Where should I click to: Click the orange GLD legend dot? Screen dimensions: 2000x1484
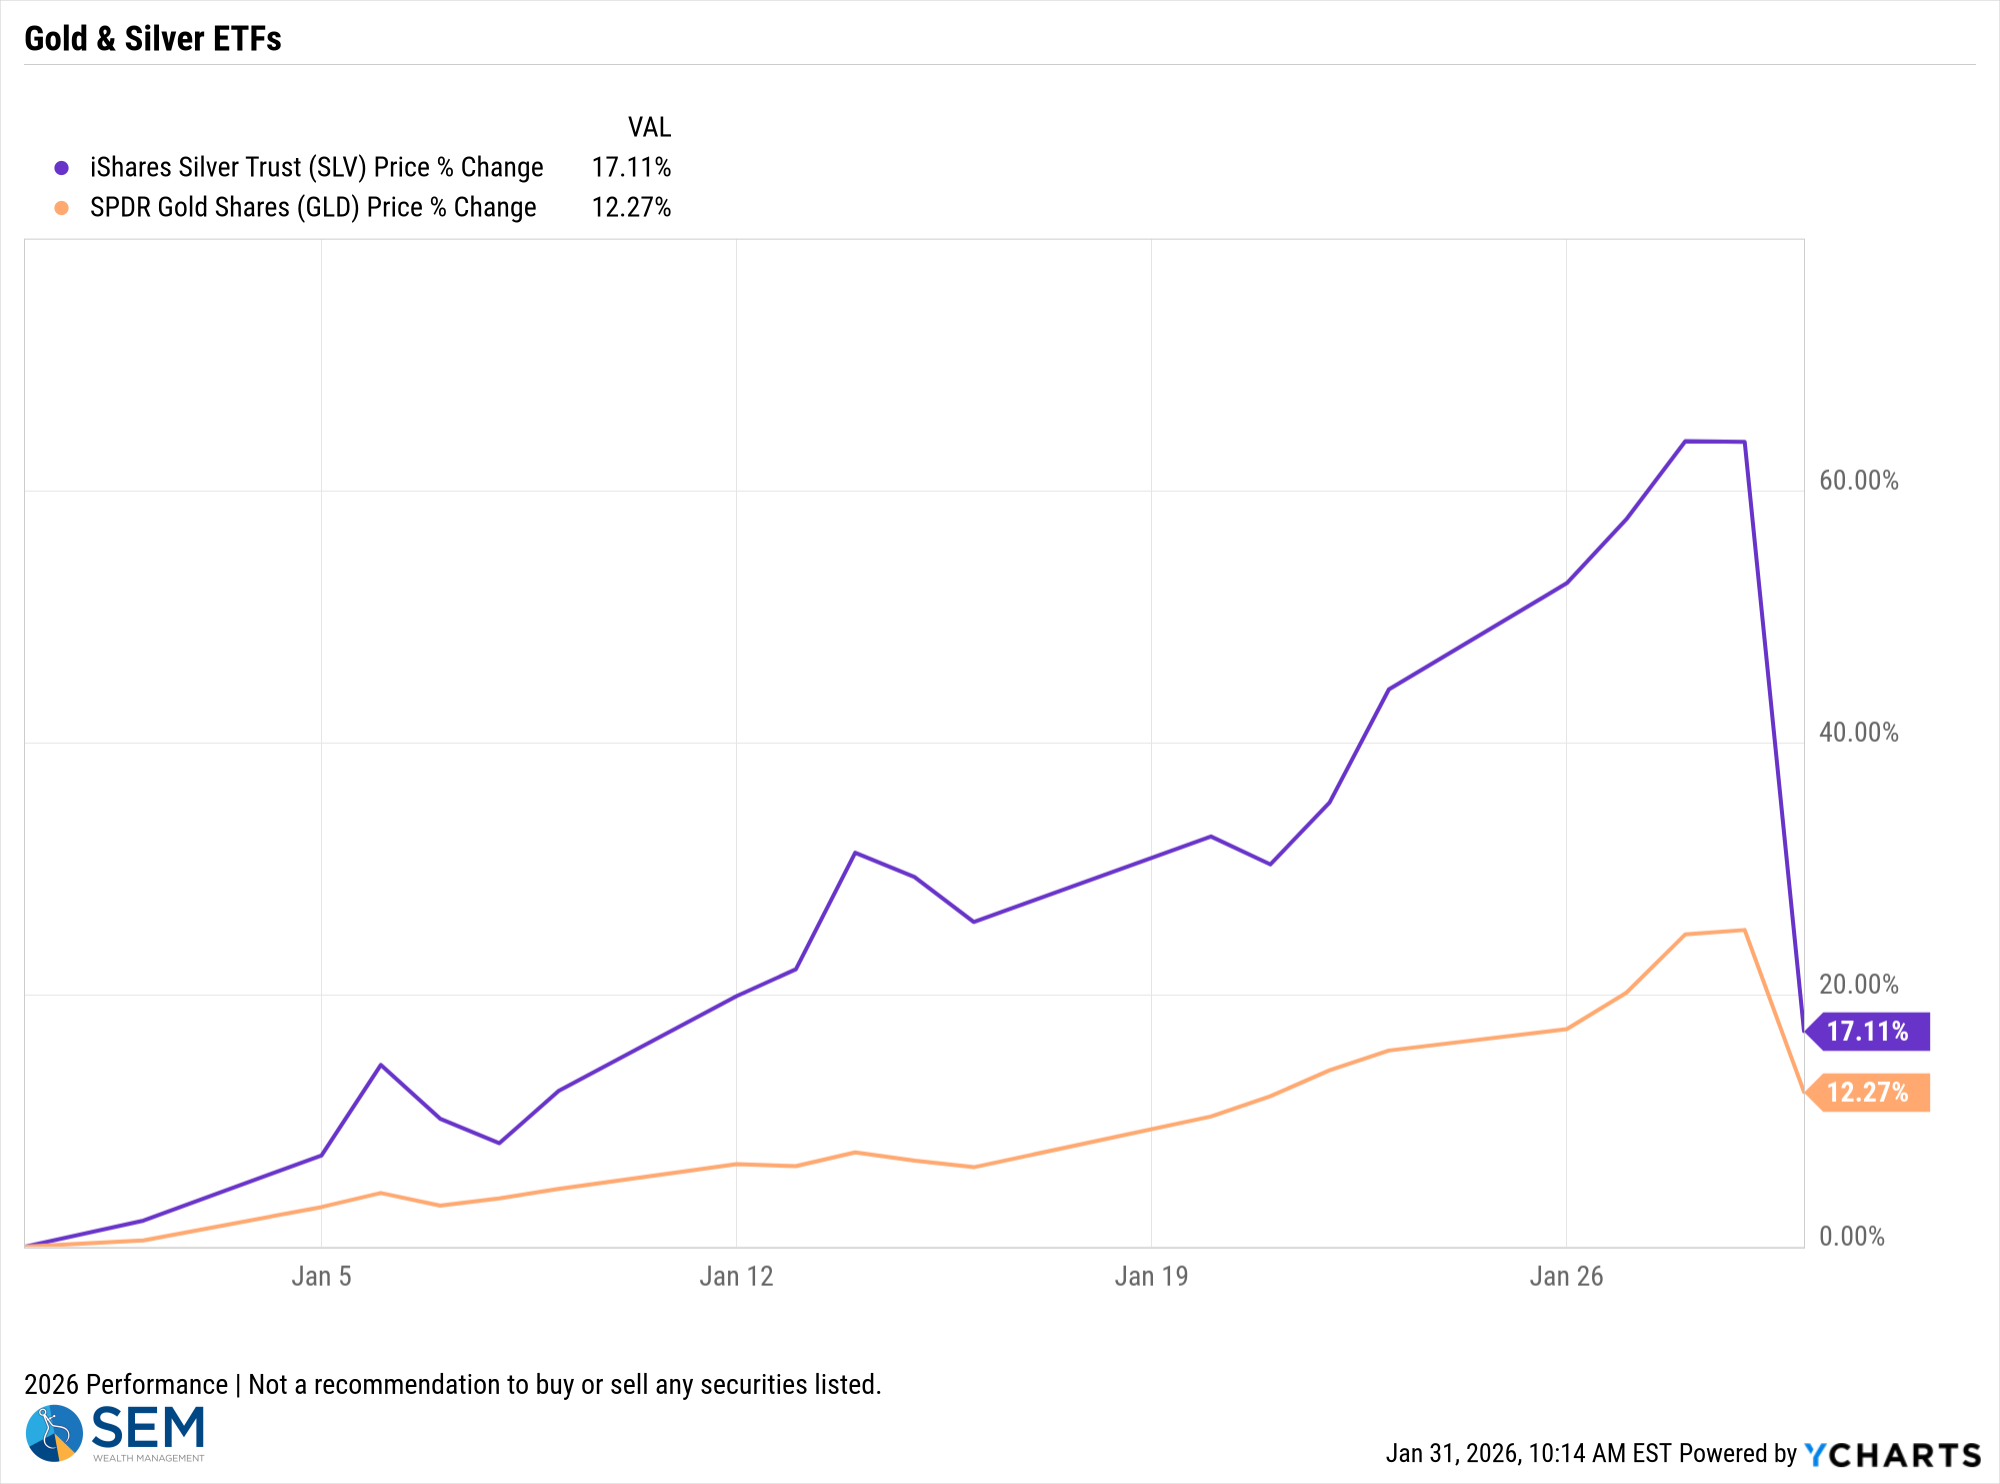tap(62, 208)
